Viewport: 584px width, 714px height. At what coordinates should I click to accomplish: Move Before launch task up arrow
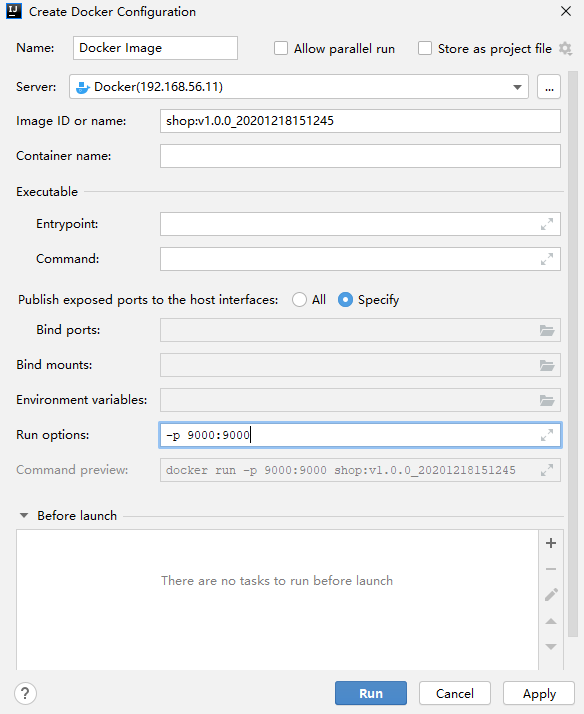coord(551,621)
